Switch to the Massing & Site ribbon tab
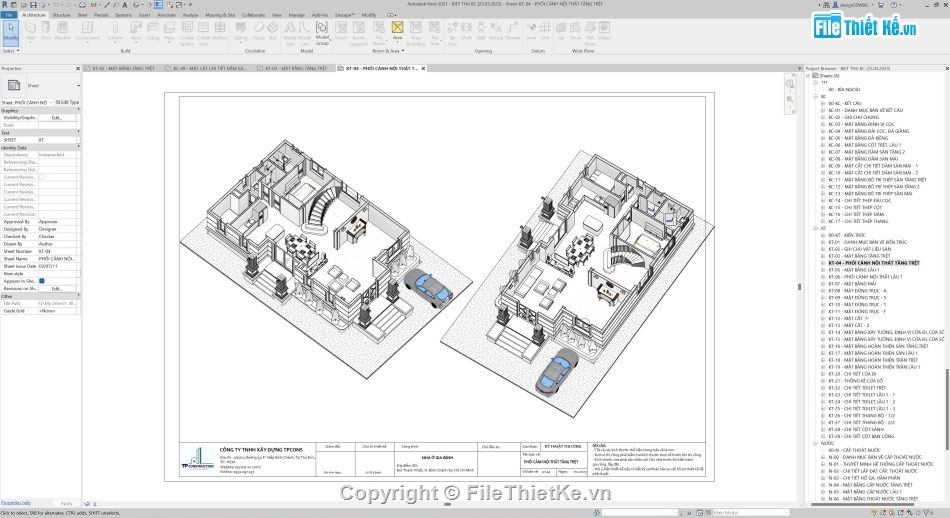Viewport: 950px width, 518px height. click(220, 15)
